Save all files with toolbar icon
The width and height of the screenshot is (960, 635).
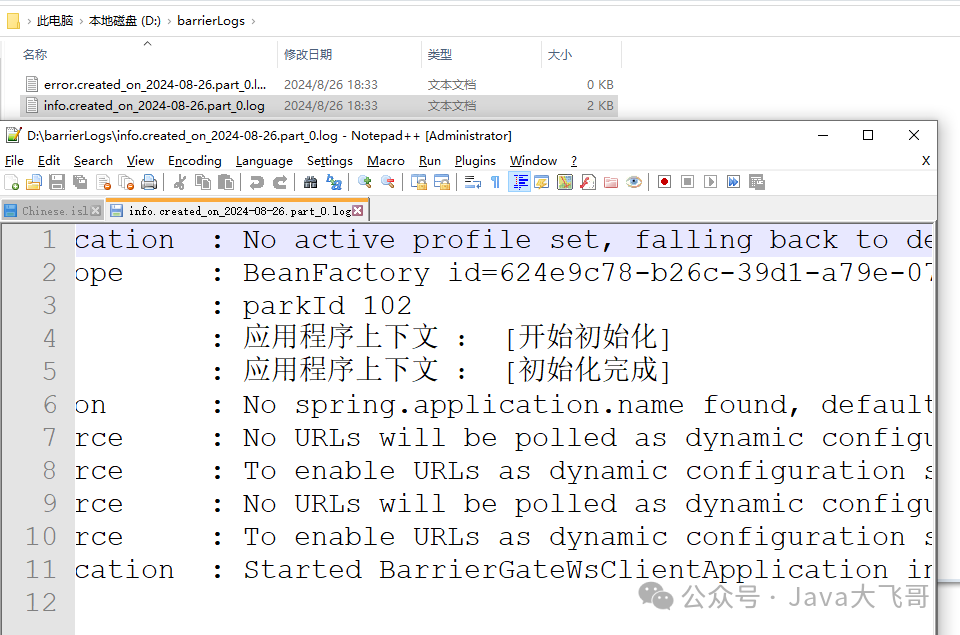[80, 182]
